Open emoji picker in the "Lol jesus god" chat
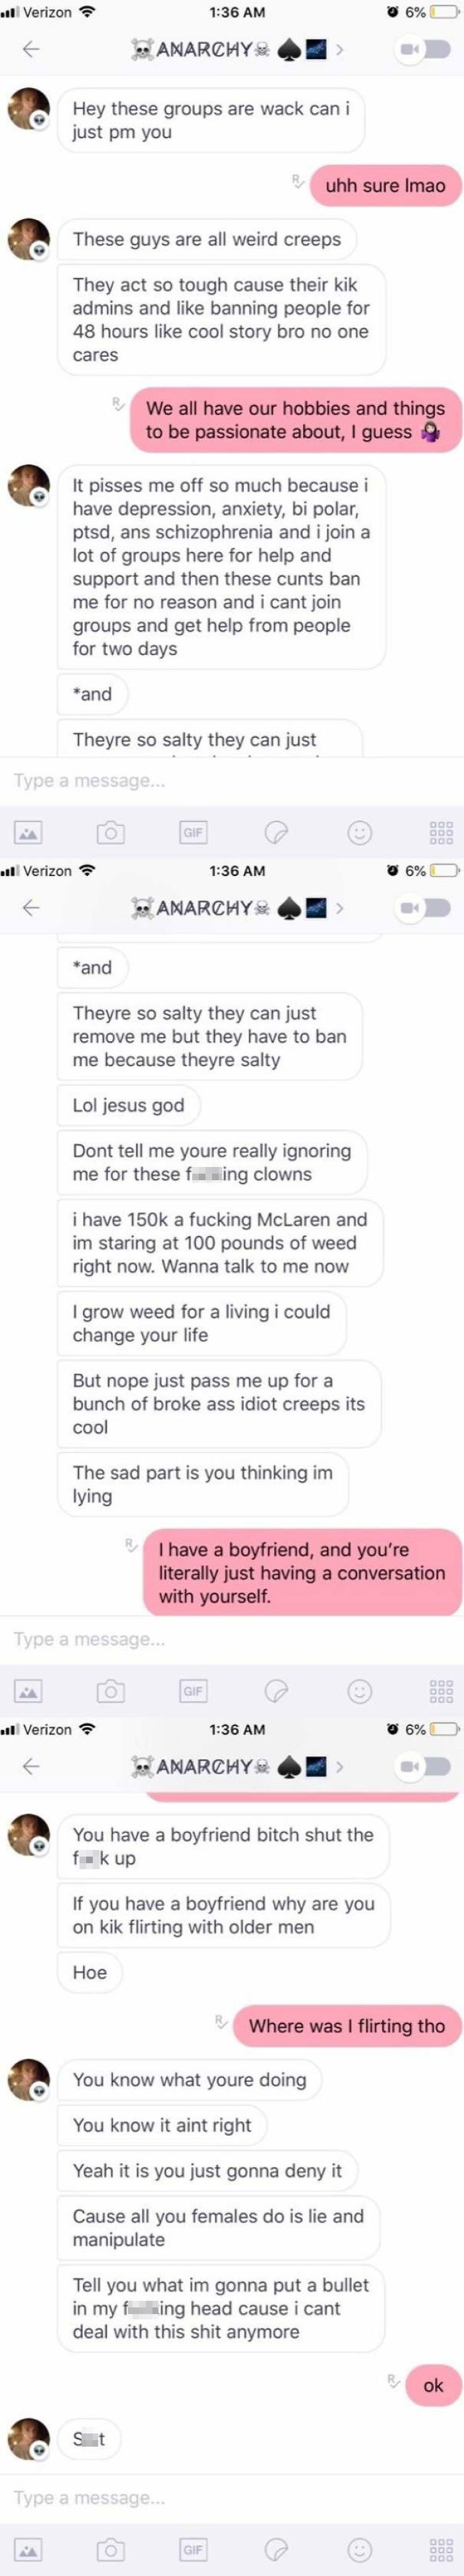The width and height of the screenshot is (464, 2576). (359, 1691)
